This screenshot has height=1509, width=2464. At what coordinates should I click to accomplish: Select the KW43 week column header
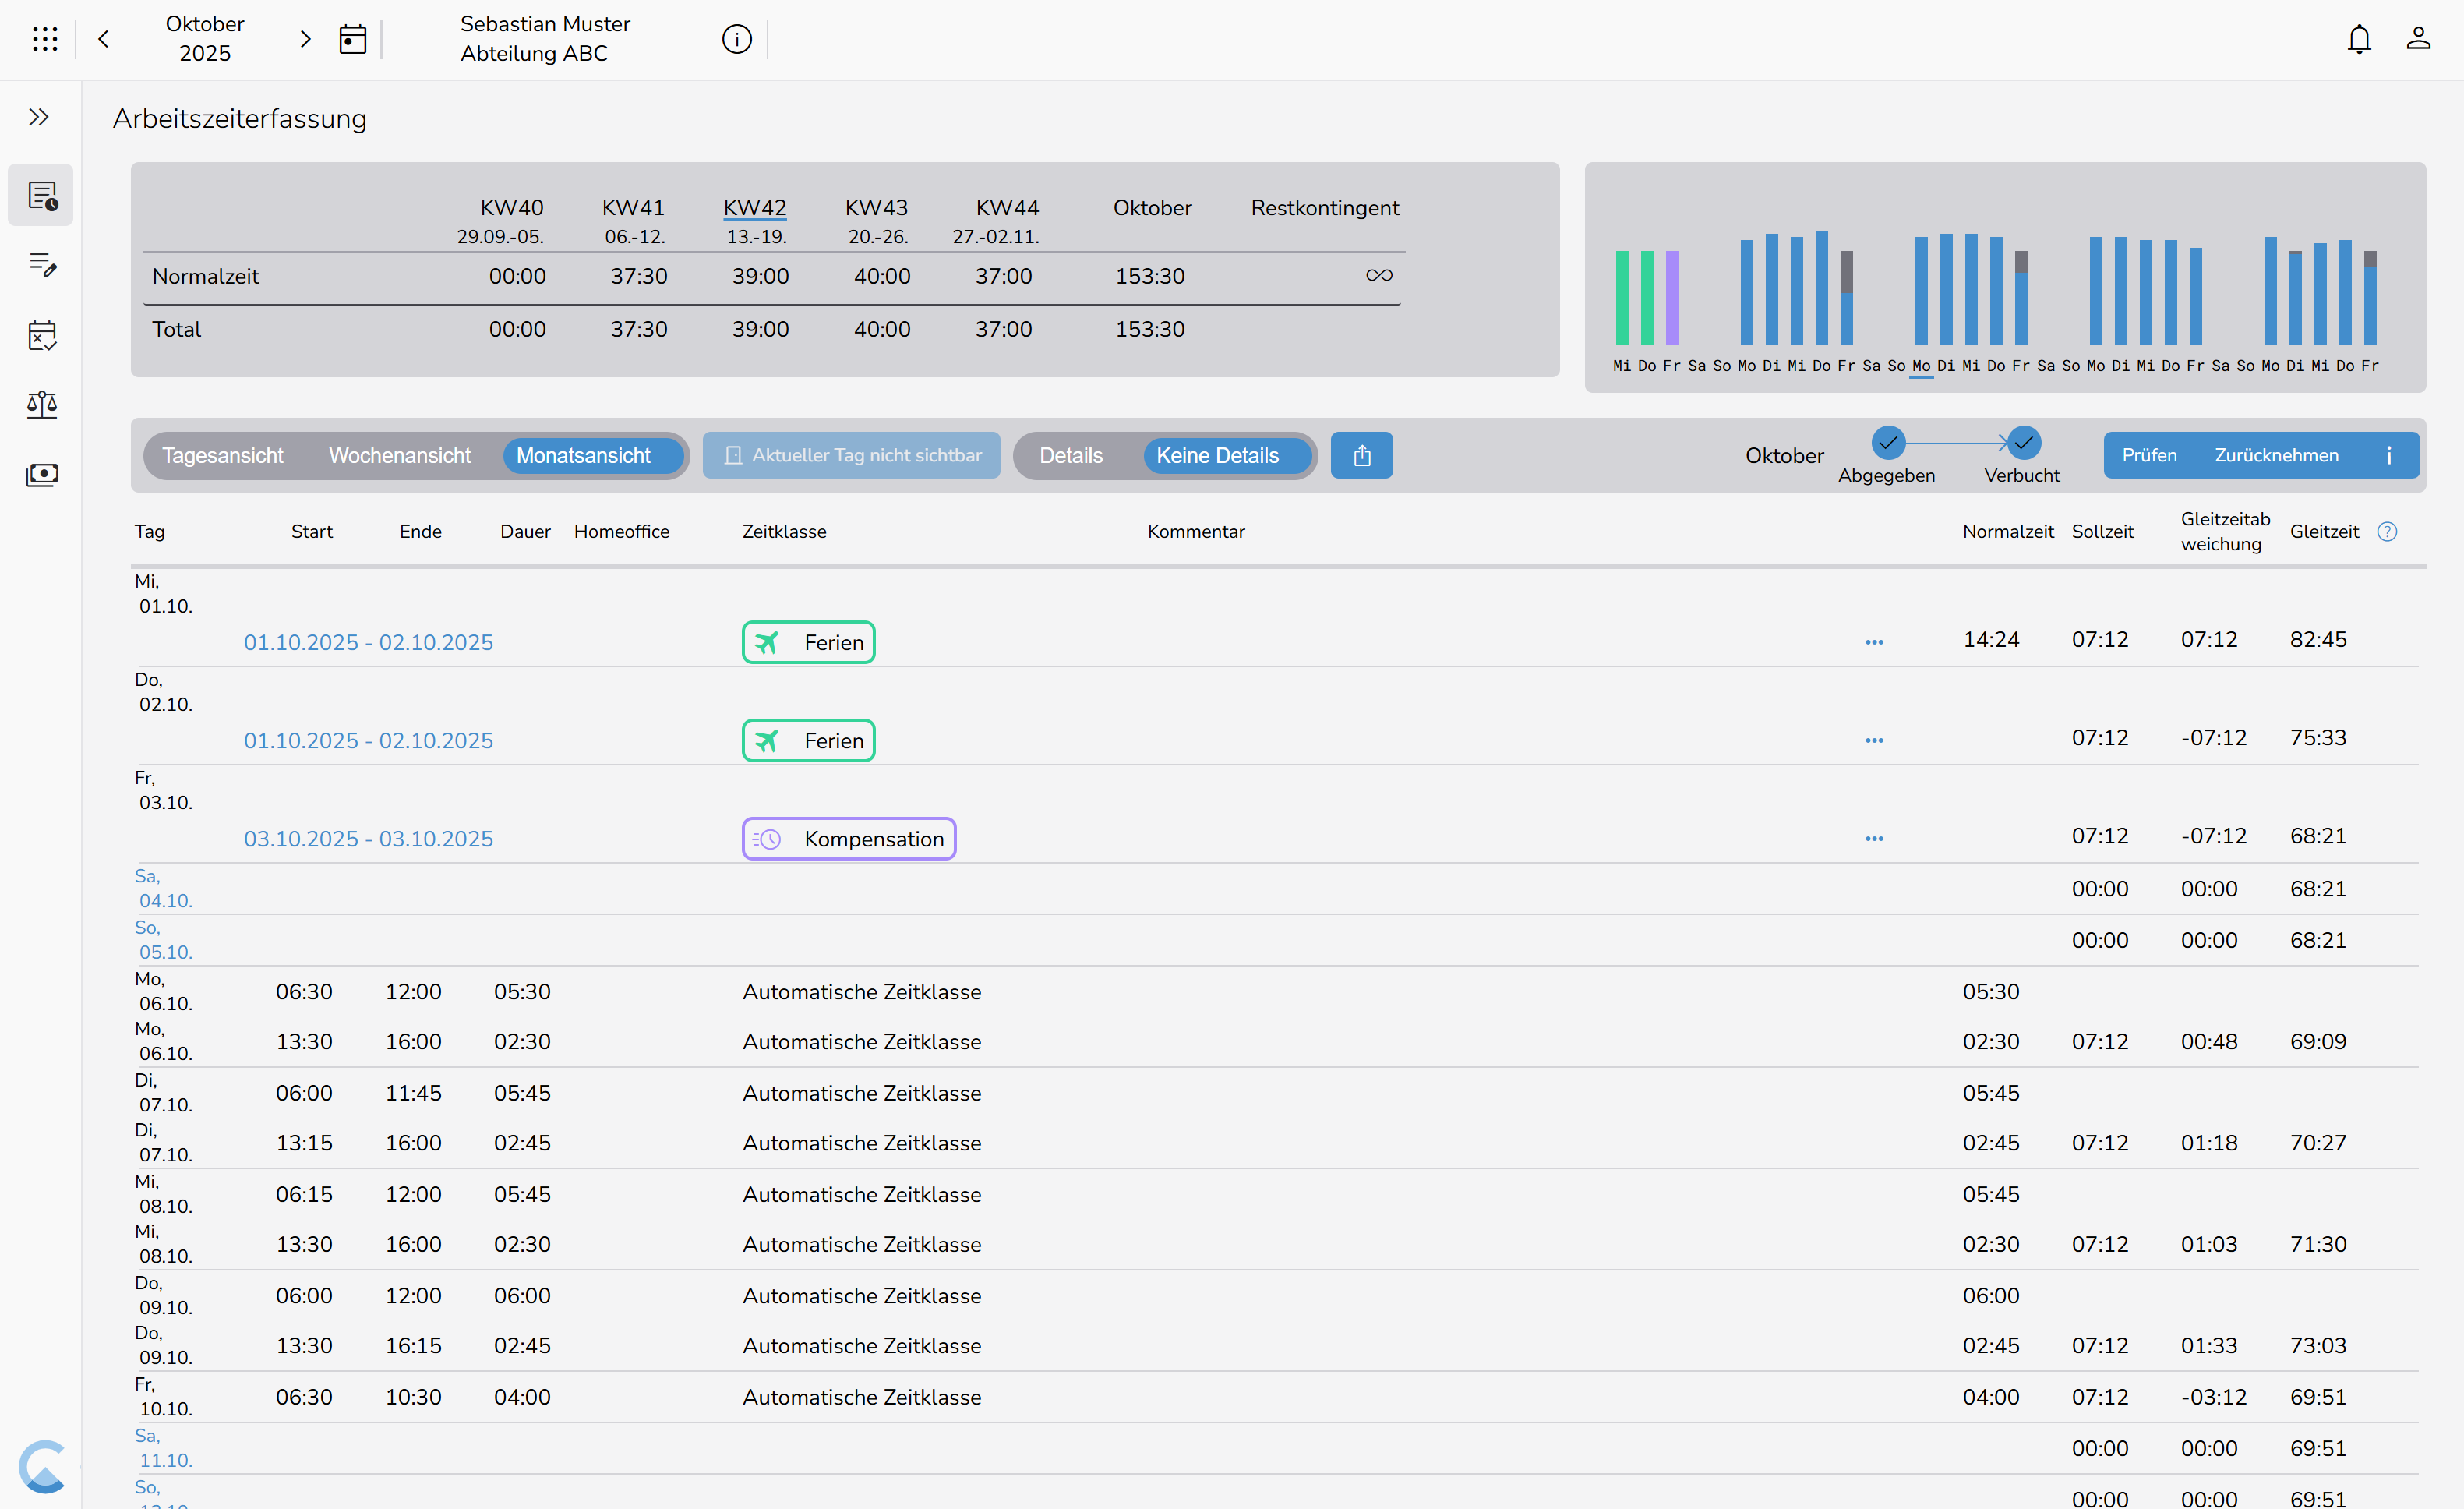point(876,208)
